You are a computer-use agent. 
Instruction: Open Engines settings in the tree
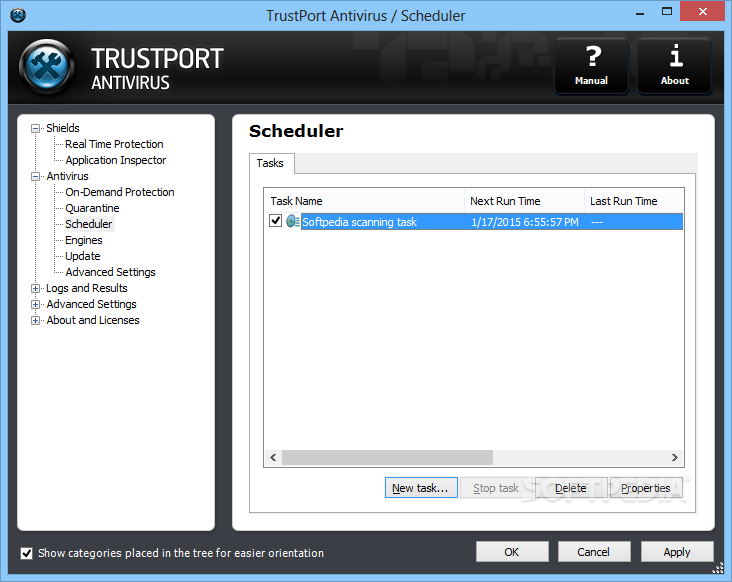[84, 240]
